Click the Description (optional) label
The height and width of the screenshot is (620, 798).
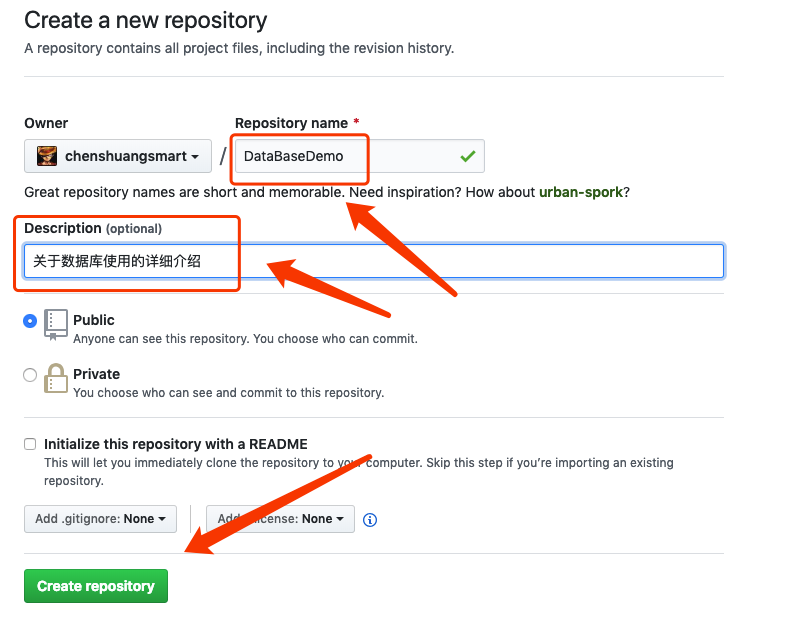[x=93, y=229]
